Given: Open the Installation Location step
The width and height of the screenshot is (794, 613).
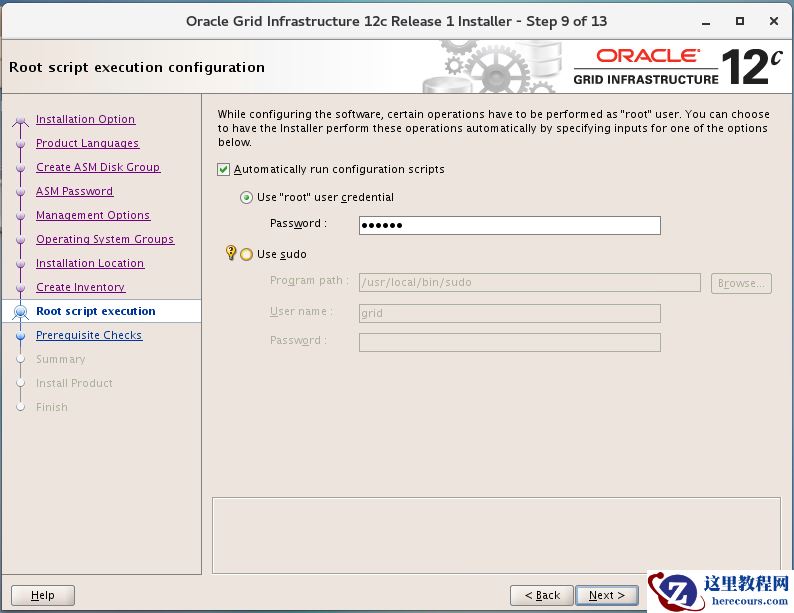Looking at the screenshot, I should [90, 263].
